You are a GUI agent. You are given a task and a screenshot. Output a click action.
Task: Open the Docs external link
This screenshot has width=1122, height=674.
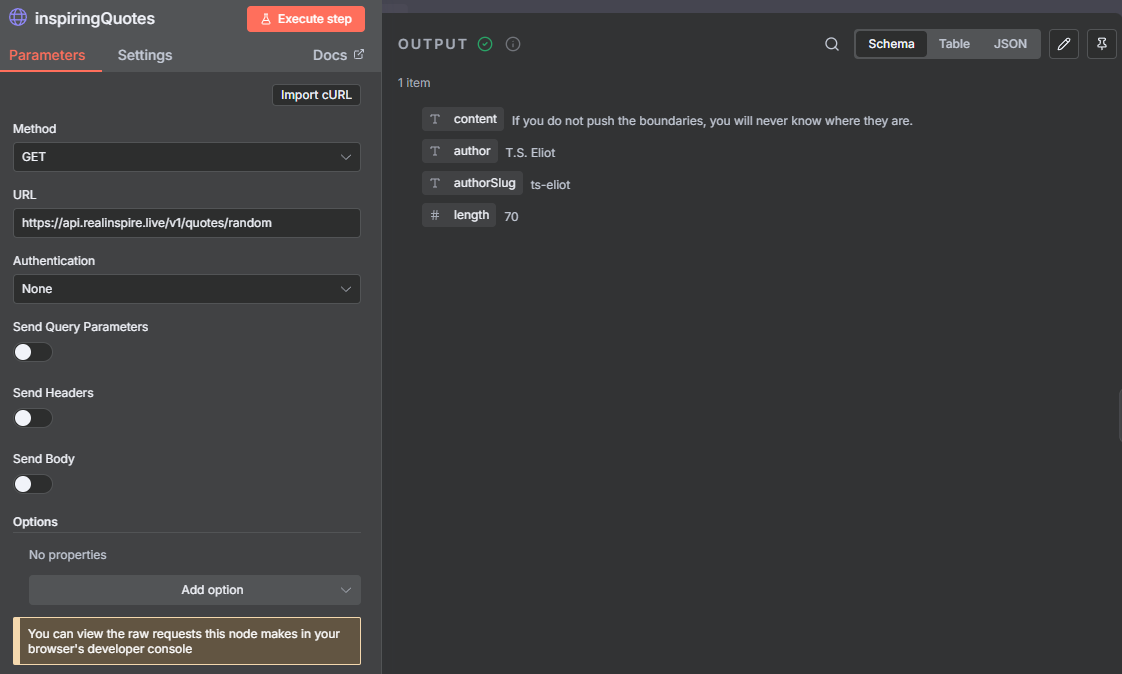pos(338,55)
